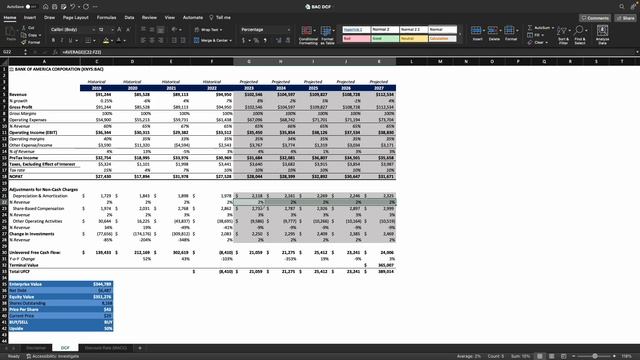The width and height of the screenshot is (640, 360).
Task: Center text horizontally in cell
Action: point(152,40)
